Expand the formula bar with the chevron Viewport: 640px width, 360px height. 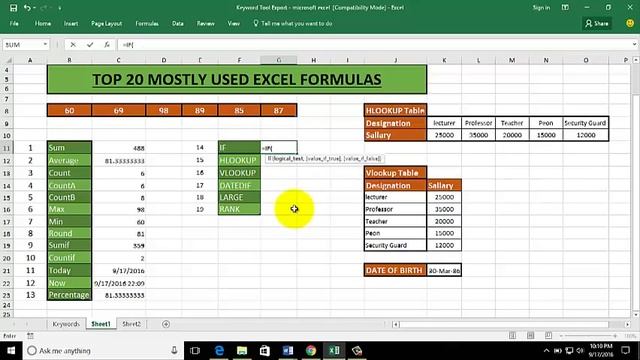coord(634,44)
